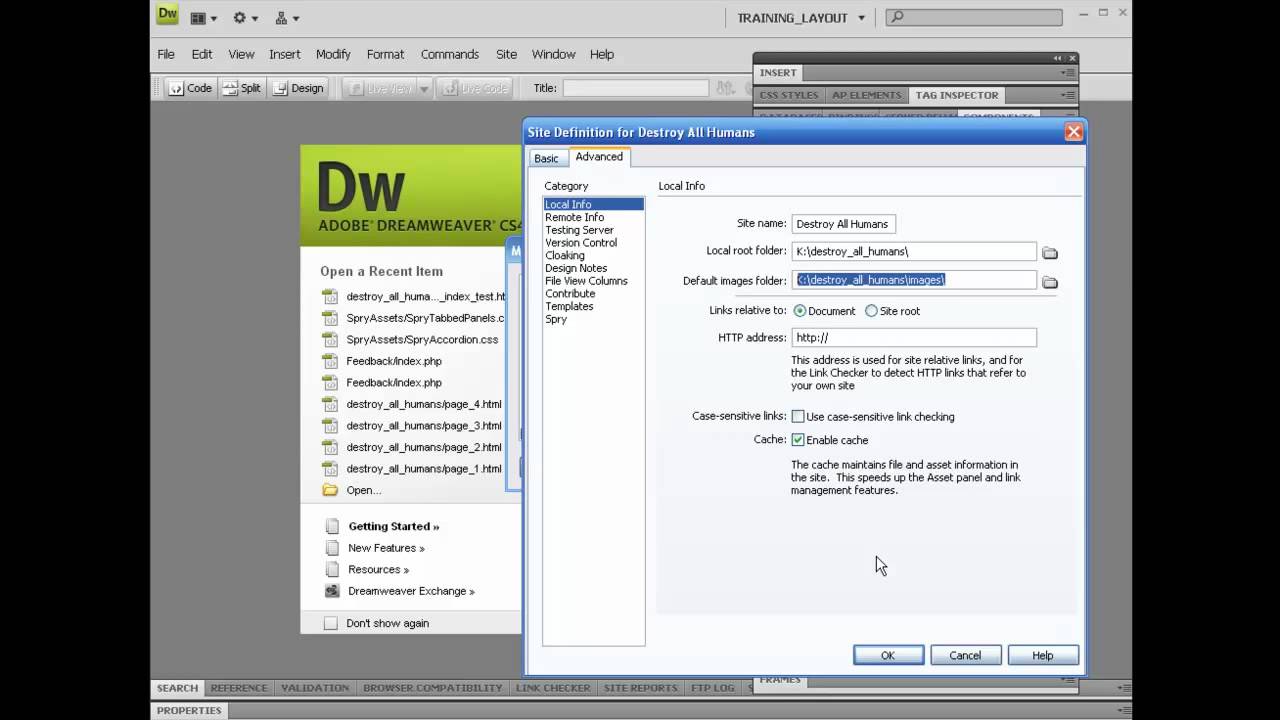Open the Window menu
The height and width of the screenshot is (720, 1280).
pyautogui.click(x=553, y=54)
